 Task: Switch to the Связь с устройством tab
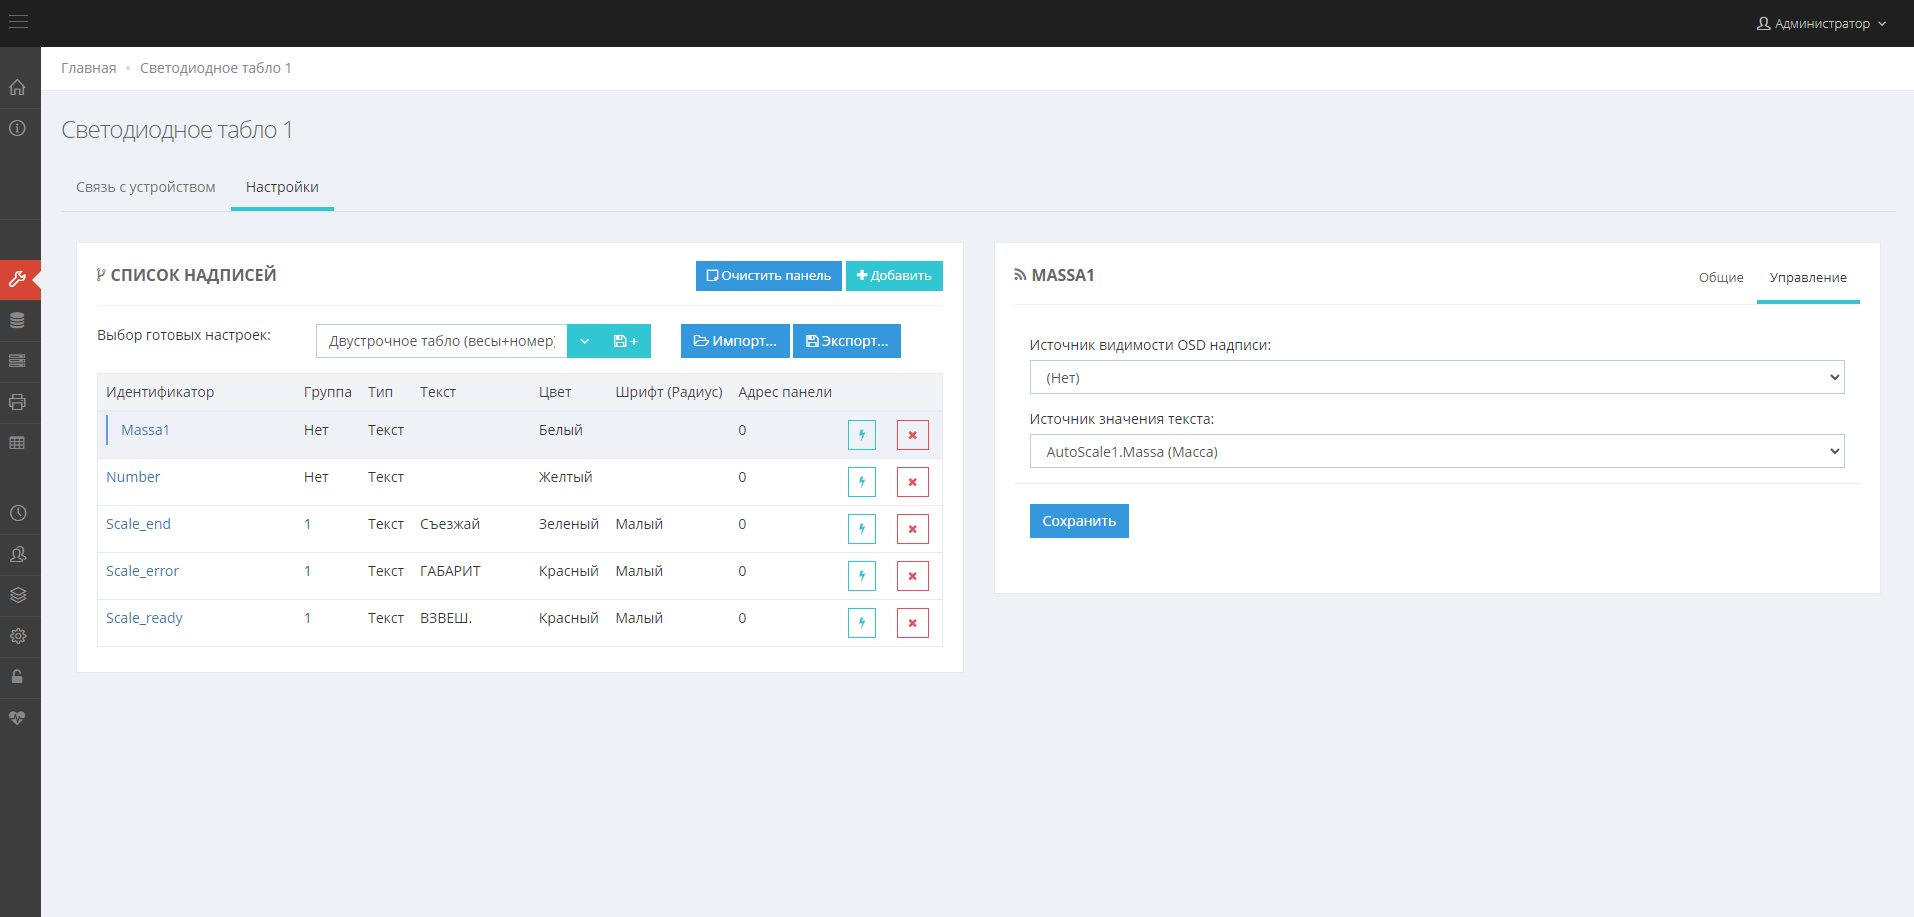point(146,187)
